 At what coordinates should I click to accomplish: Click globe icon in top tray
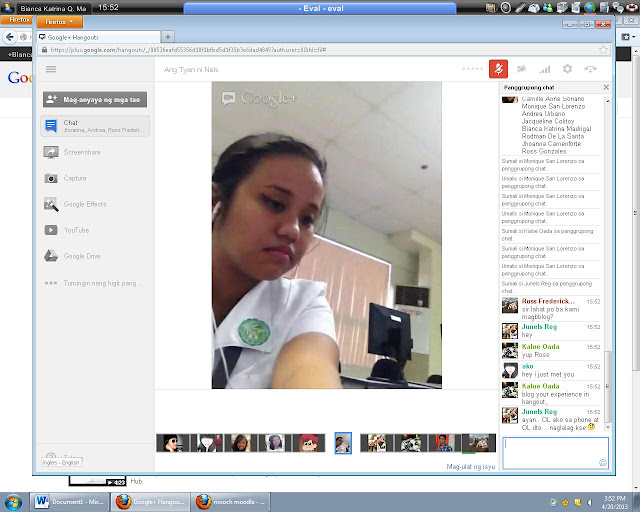tap(589, 7)
